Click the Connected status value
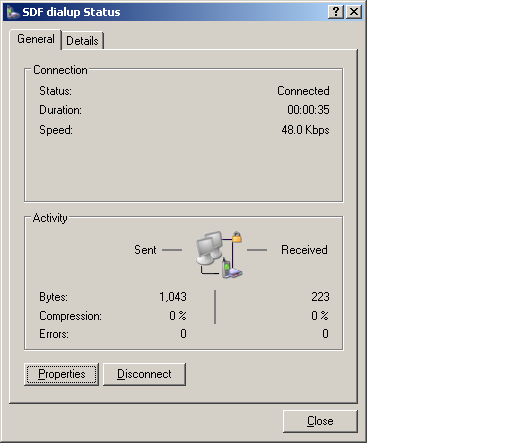The height and width of the screenshot is (443, 512). (303, 91)
